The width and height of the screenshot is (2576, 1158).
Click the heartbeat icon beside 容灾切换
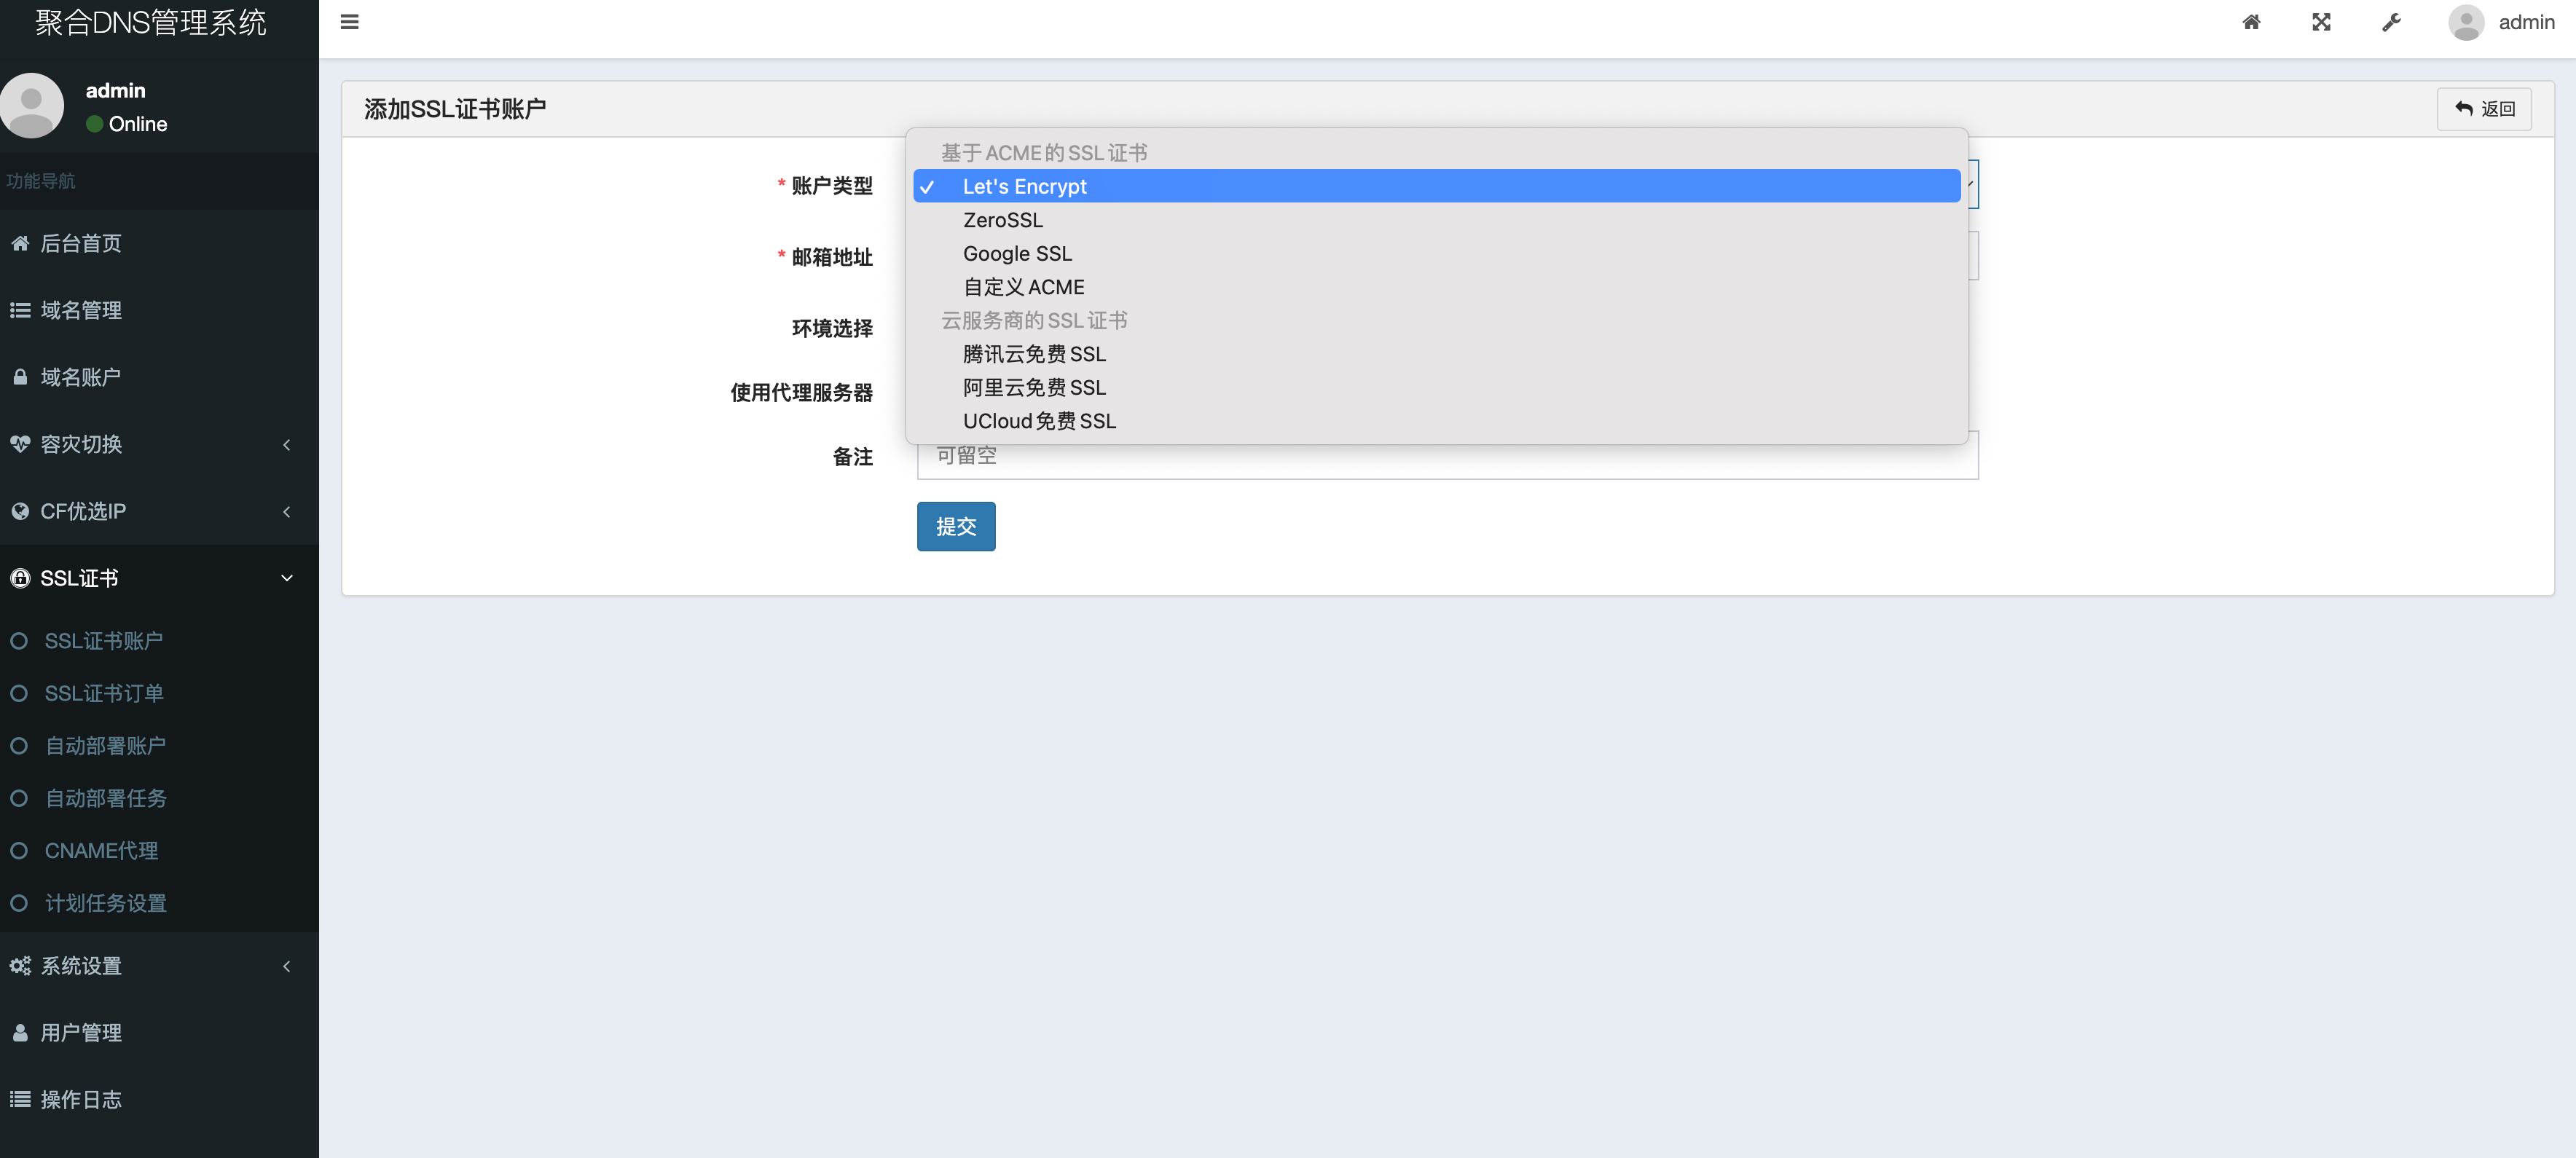tap(20, 444)
